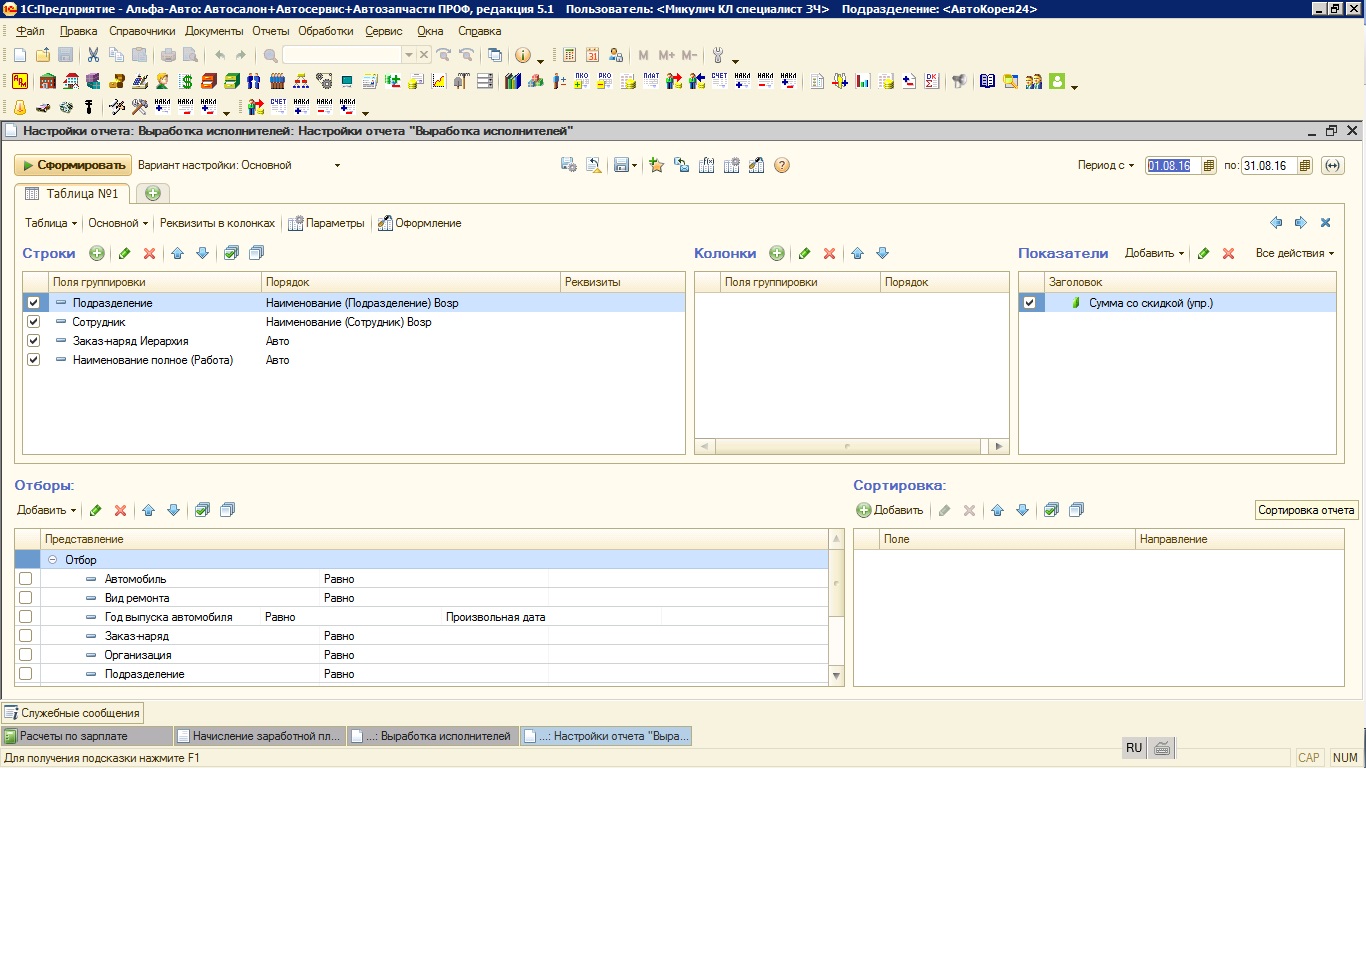Image resolution: width=1366 pixels, height=966 pixels.
Task: Go to previous table with left arrow
Action: 1276,223
